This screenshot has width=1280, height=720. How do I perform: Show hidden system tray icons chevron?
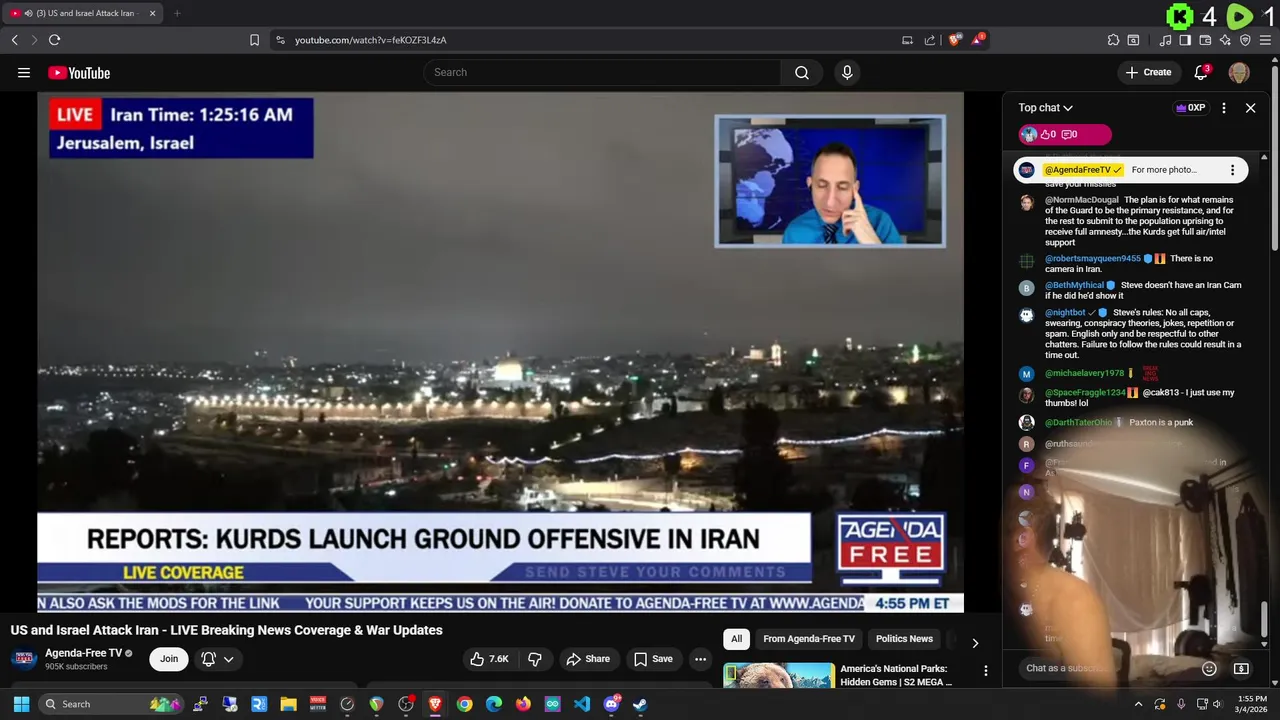click(x=1138, y=704)
